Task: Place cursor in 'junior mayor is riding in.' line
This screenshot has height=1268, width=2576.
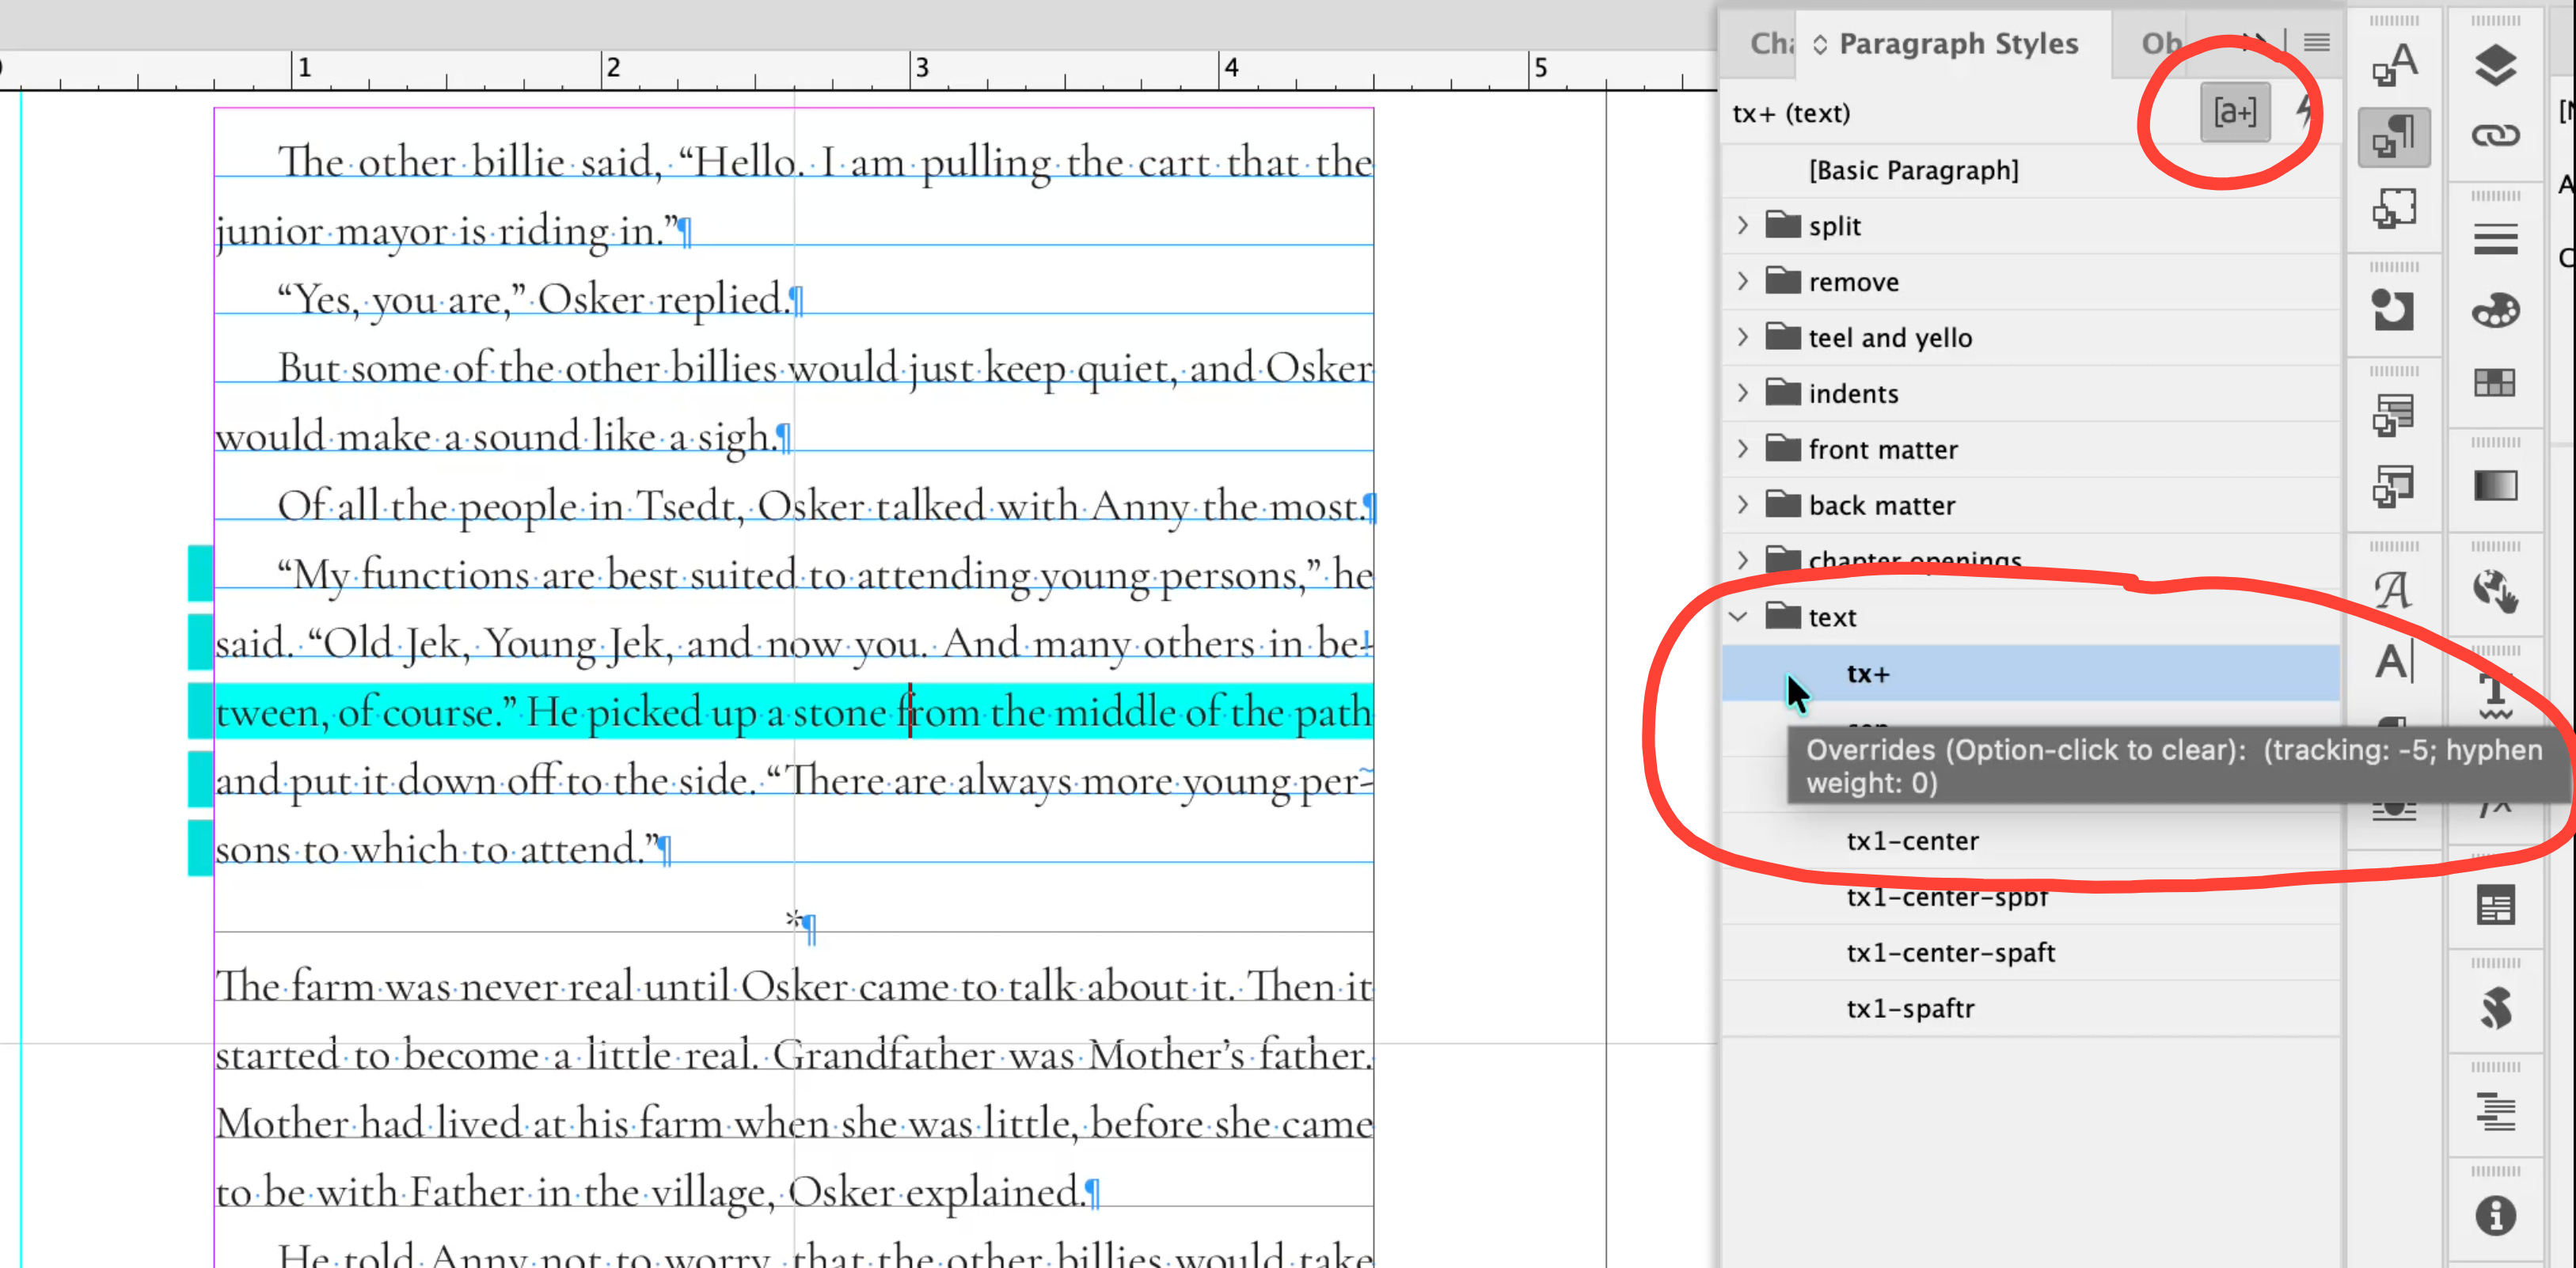Action: (x=447, y=232)
